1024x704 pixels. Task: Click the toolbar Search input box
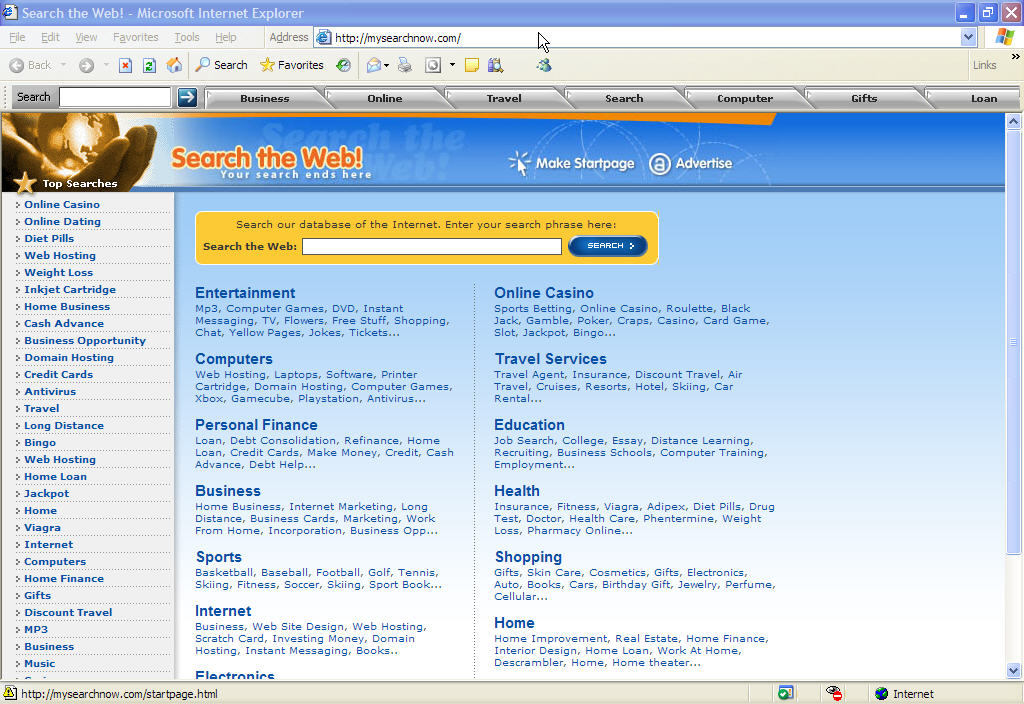[115, 97]
